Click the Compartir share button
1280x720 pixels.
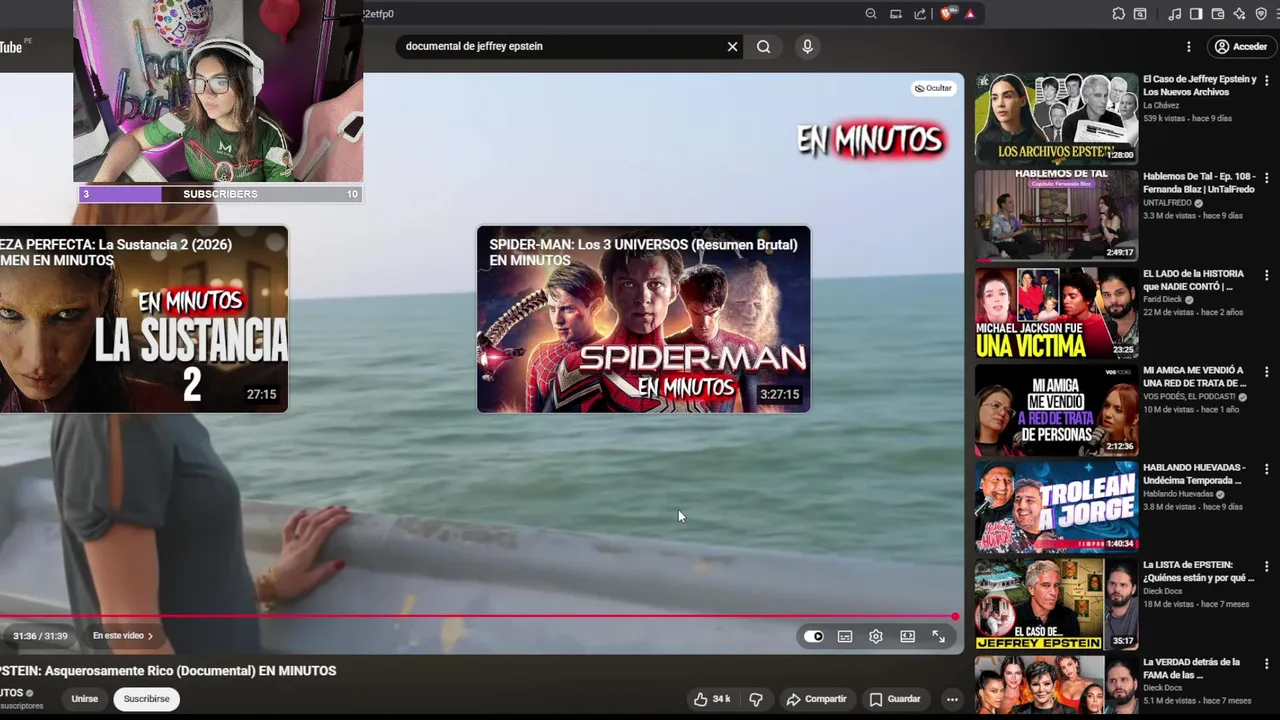[816, 699]
